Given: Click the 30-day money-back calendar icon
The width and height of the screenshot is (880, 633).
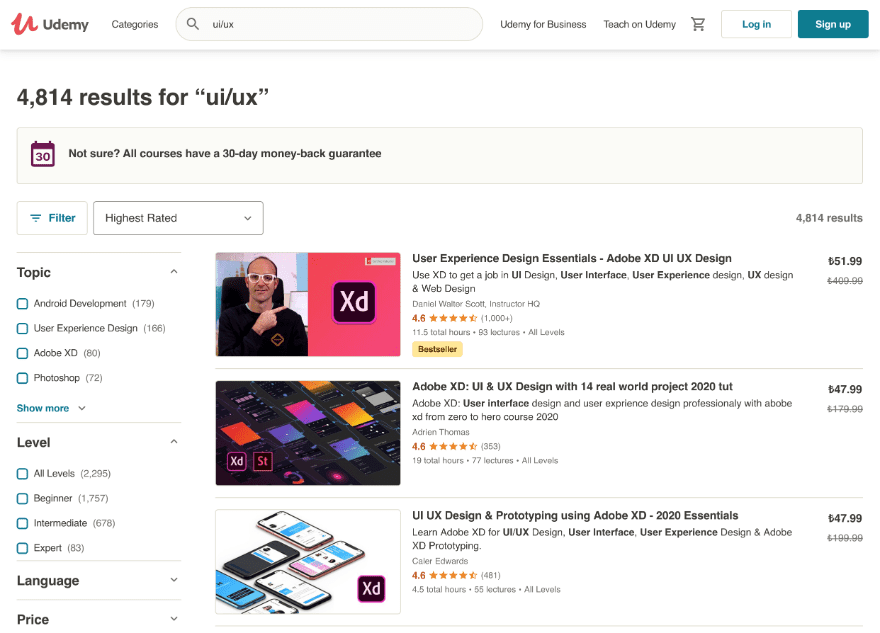Looking at the screenshot, I should [42, 155].
